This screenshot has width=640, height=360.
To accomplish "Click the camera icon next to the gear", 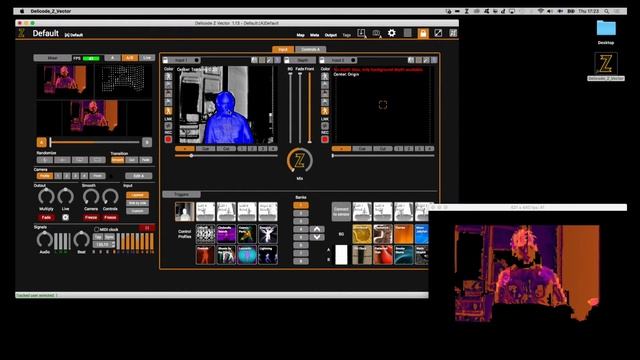I will pyautogui.click(x=376, y=33).
